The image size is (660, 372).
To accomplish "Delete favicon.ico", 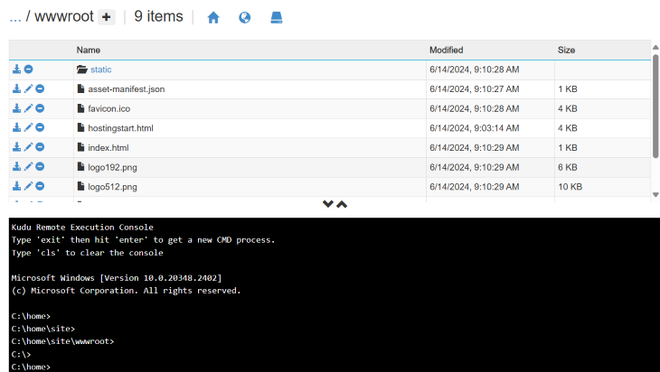I will pyautogui.click(x=40, y=108).
